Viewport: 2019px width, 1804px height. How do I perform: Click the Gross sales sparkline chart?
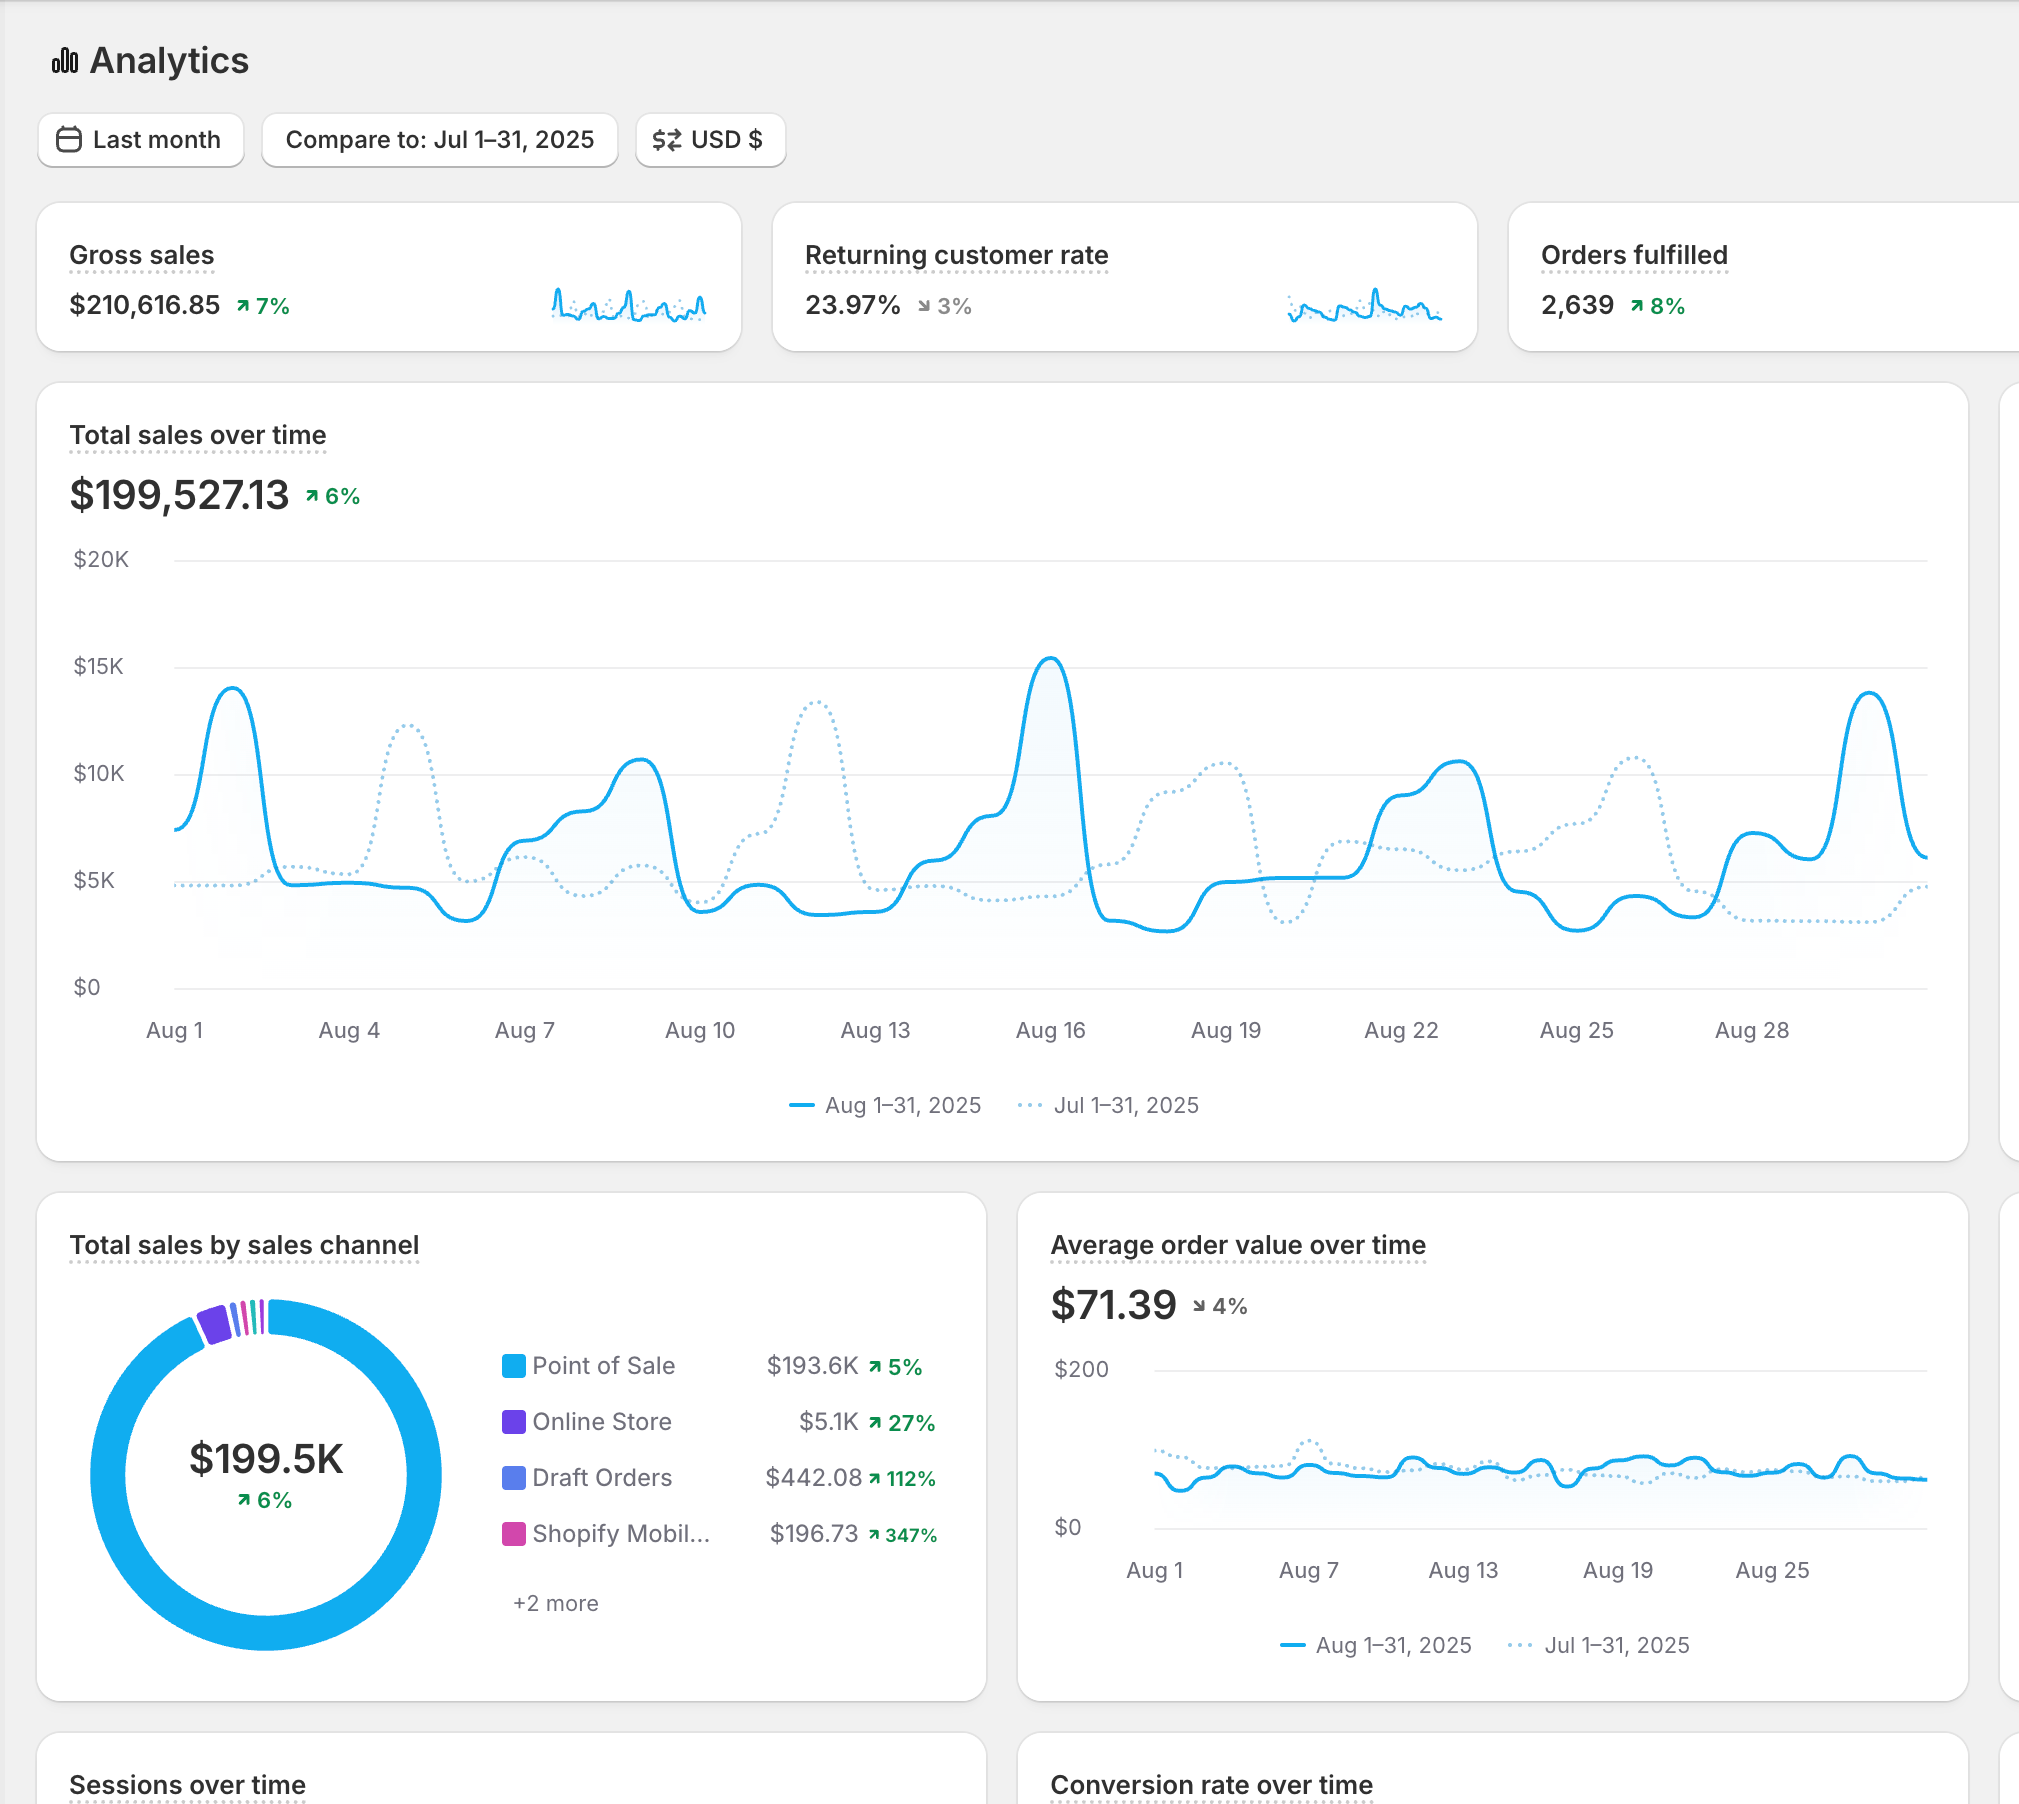[629, 305]
